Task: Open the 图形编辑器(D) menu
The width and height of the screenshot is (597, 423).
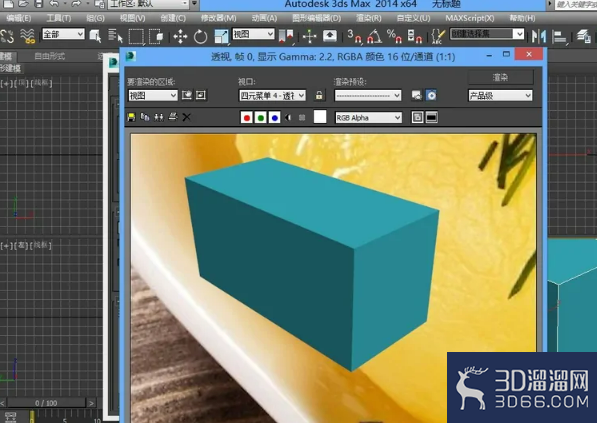Action: coord(316,18)
